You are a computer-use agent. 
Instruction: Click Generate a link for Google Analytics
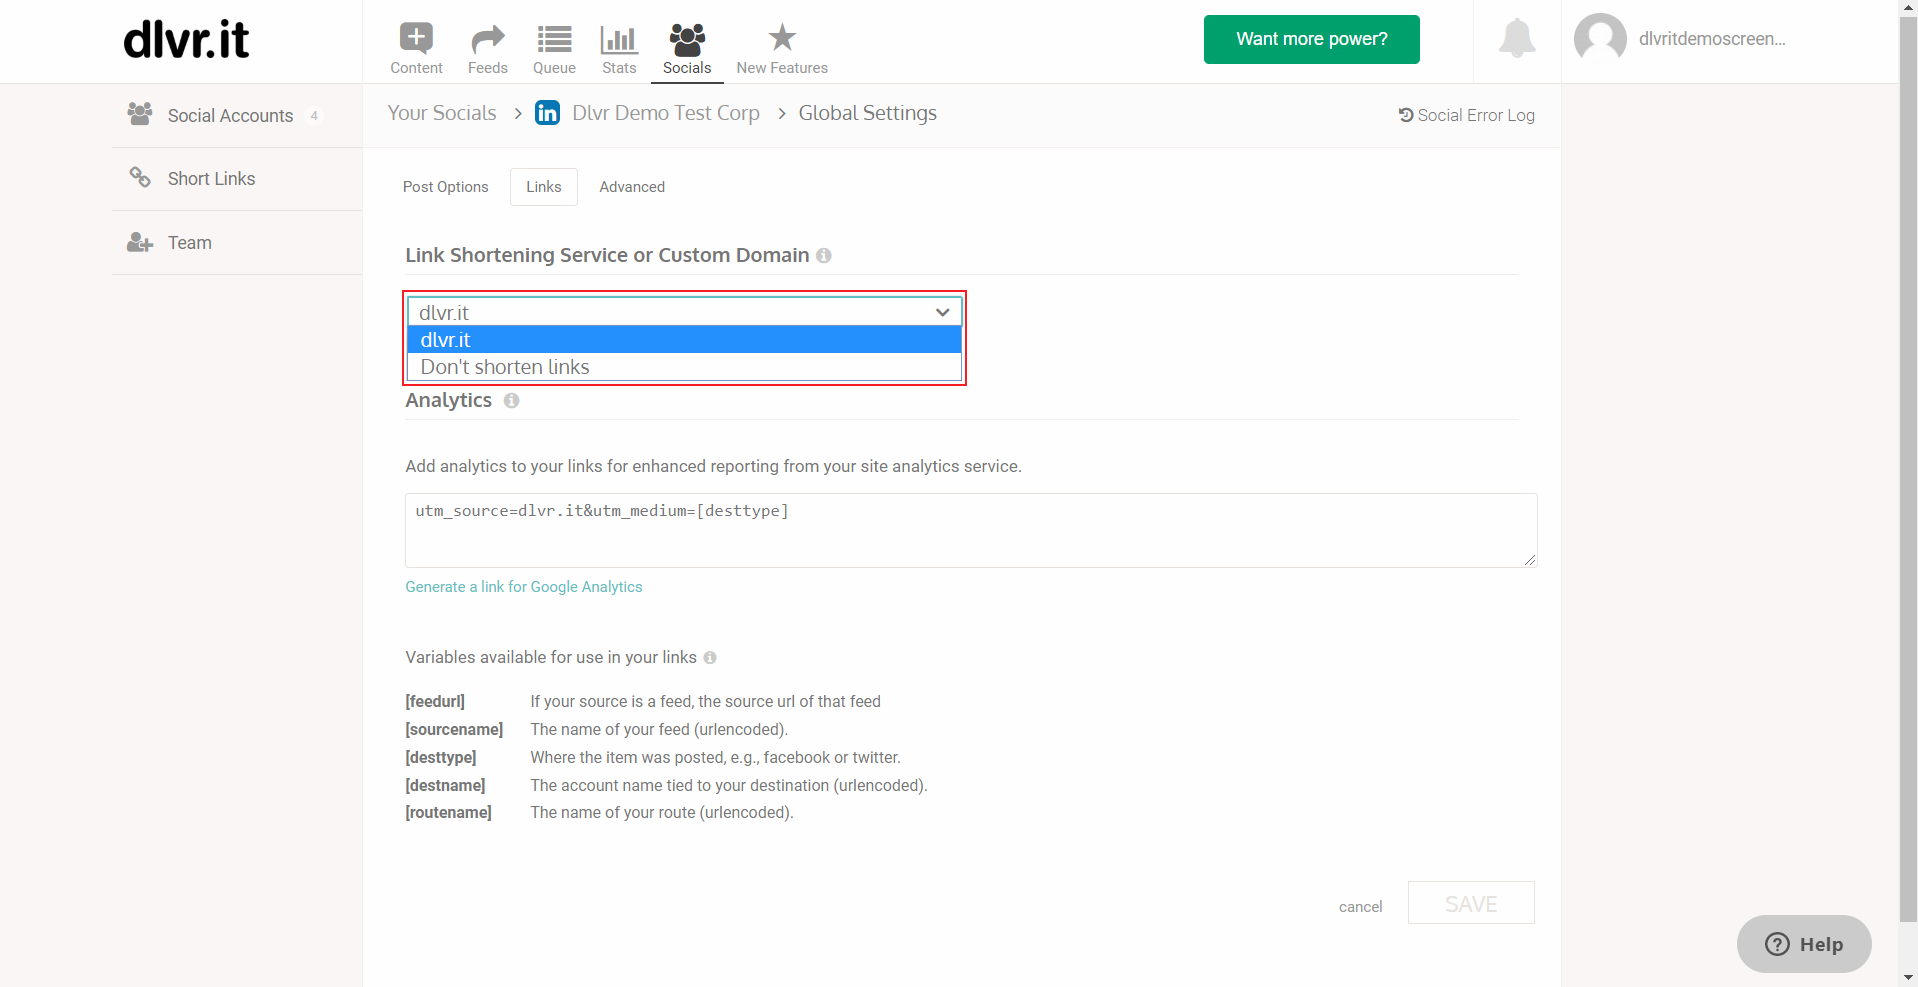524,587
